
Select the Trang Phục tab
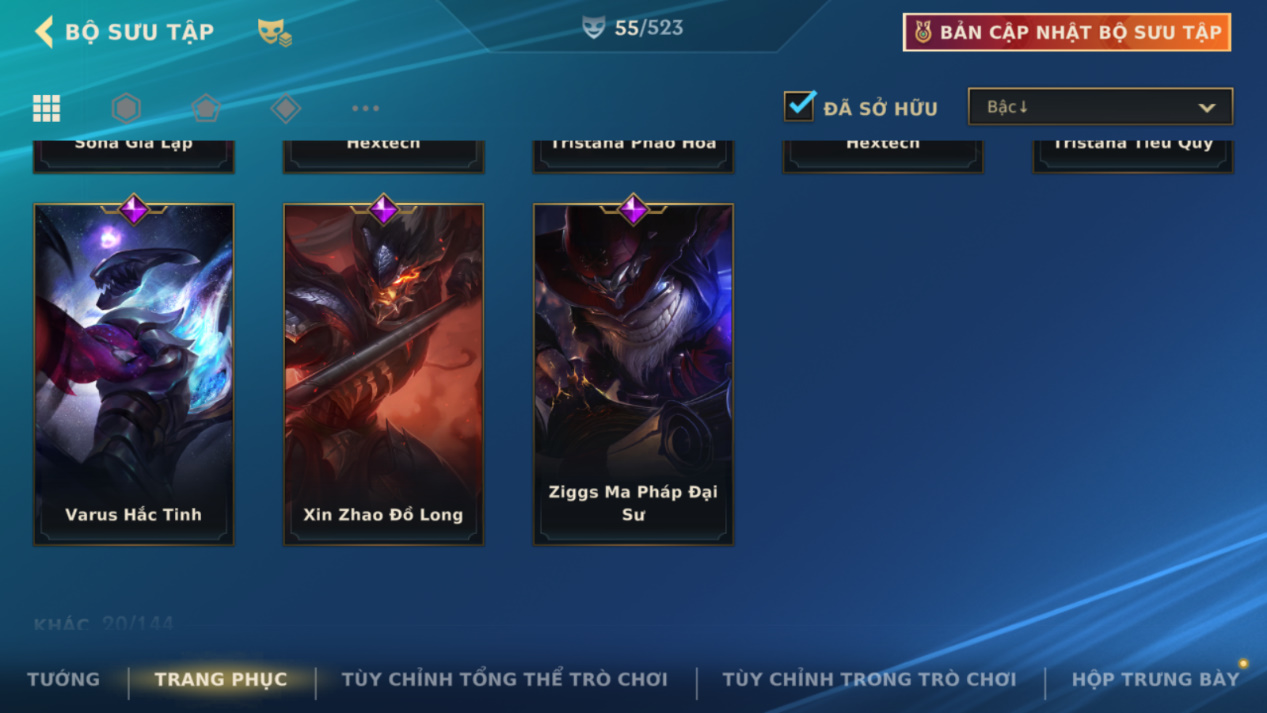tap(221, 679)
